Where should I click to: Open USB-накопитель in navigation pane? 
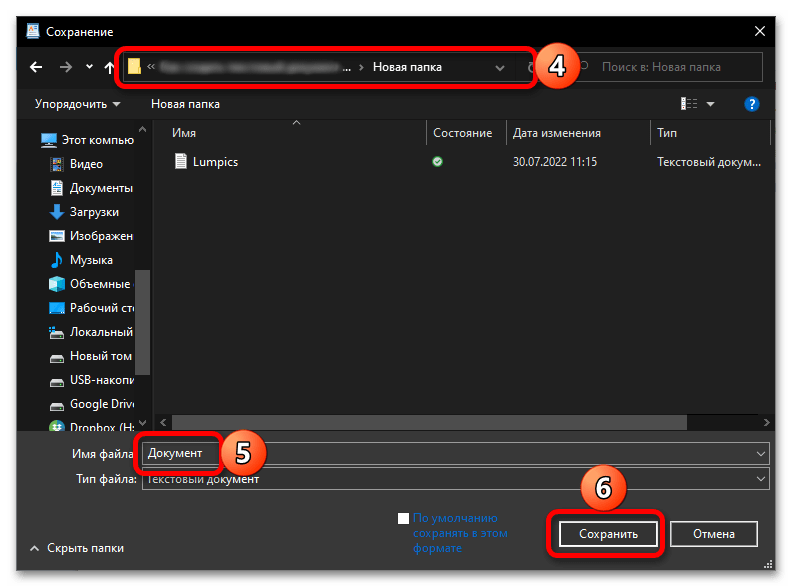tap(92, 380)
